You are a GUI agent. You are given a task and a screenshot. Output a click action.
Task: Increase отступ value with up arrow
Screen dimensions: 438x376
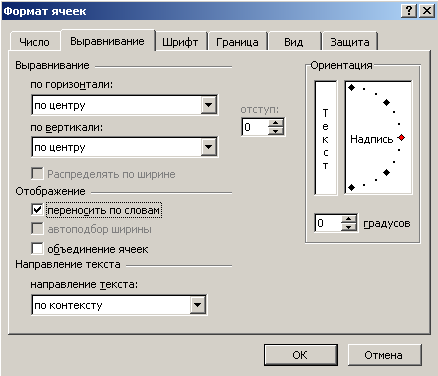tap(276, 123)
